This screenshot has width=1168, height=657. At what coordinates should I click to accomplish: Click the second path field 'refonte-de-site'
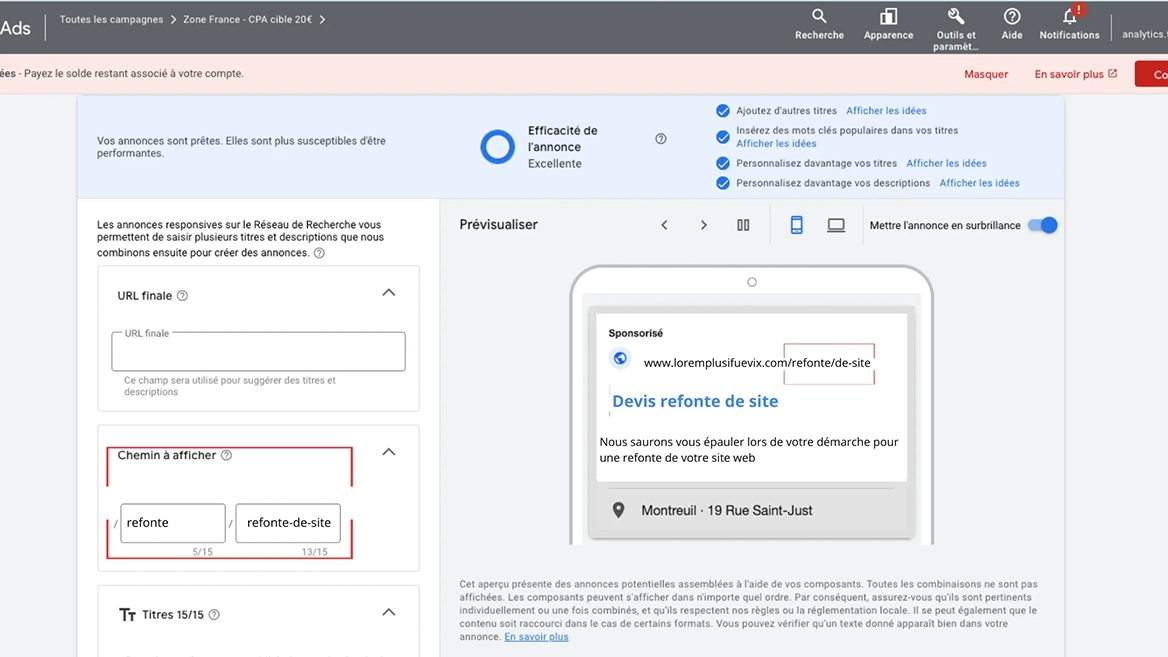click(288, 523)
